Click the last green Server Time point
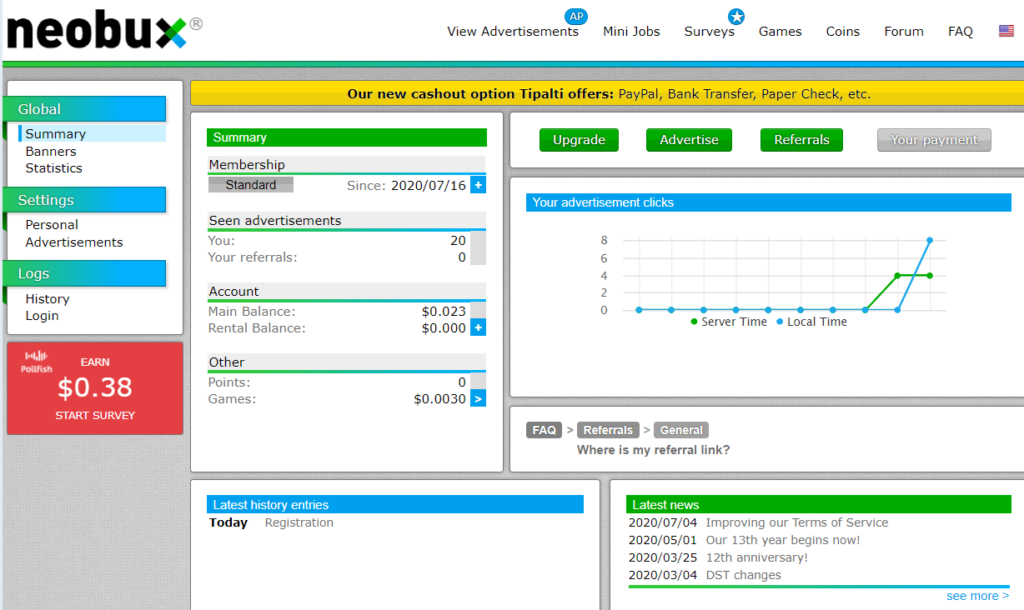The height and width of the screenshot is (610, 1024). pyautogui.click(x=929, y=276)
